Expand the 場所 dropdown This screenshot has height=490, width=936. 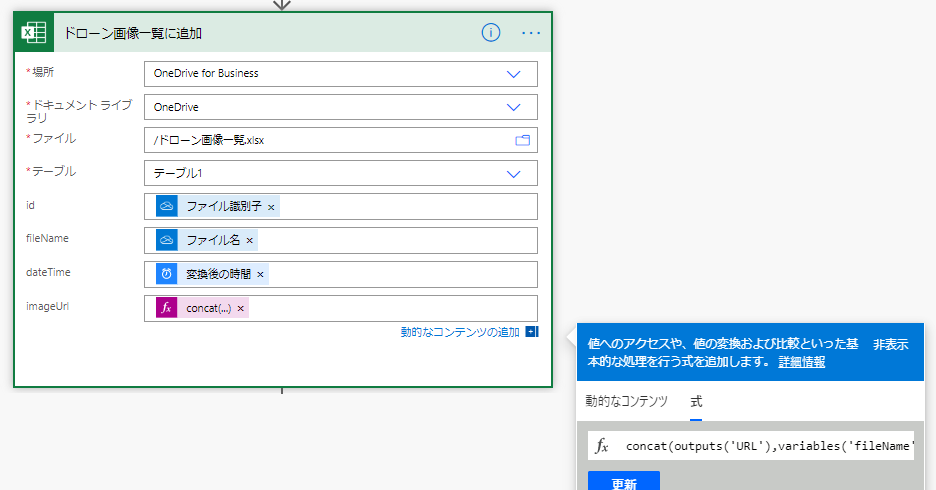click(513, 74)
